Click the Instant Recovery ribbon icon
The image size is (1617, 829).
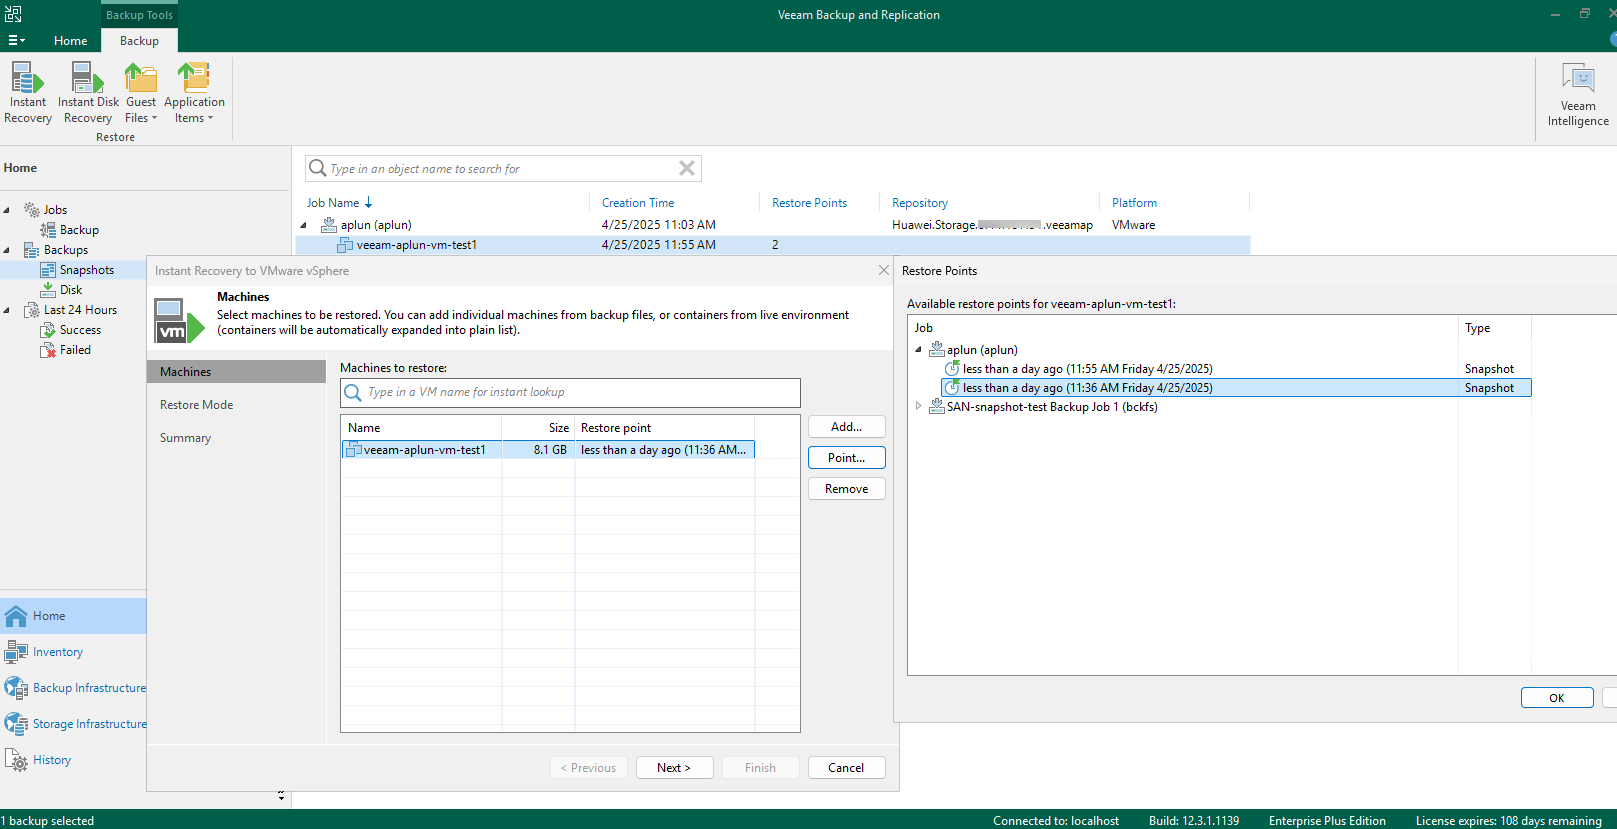click(x=27, y=92)
